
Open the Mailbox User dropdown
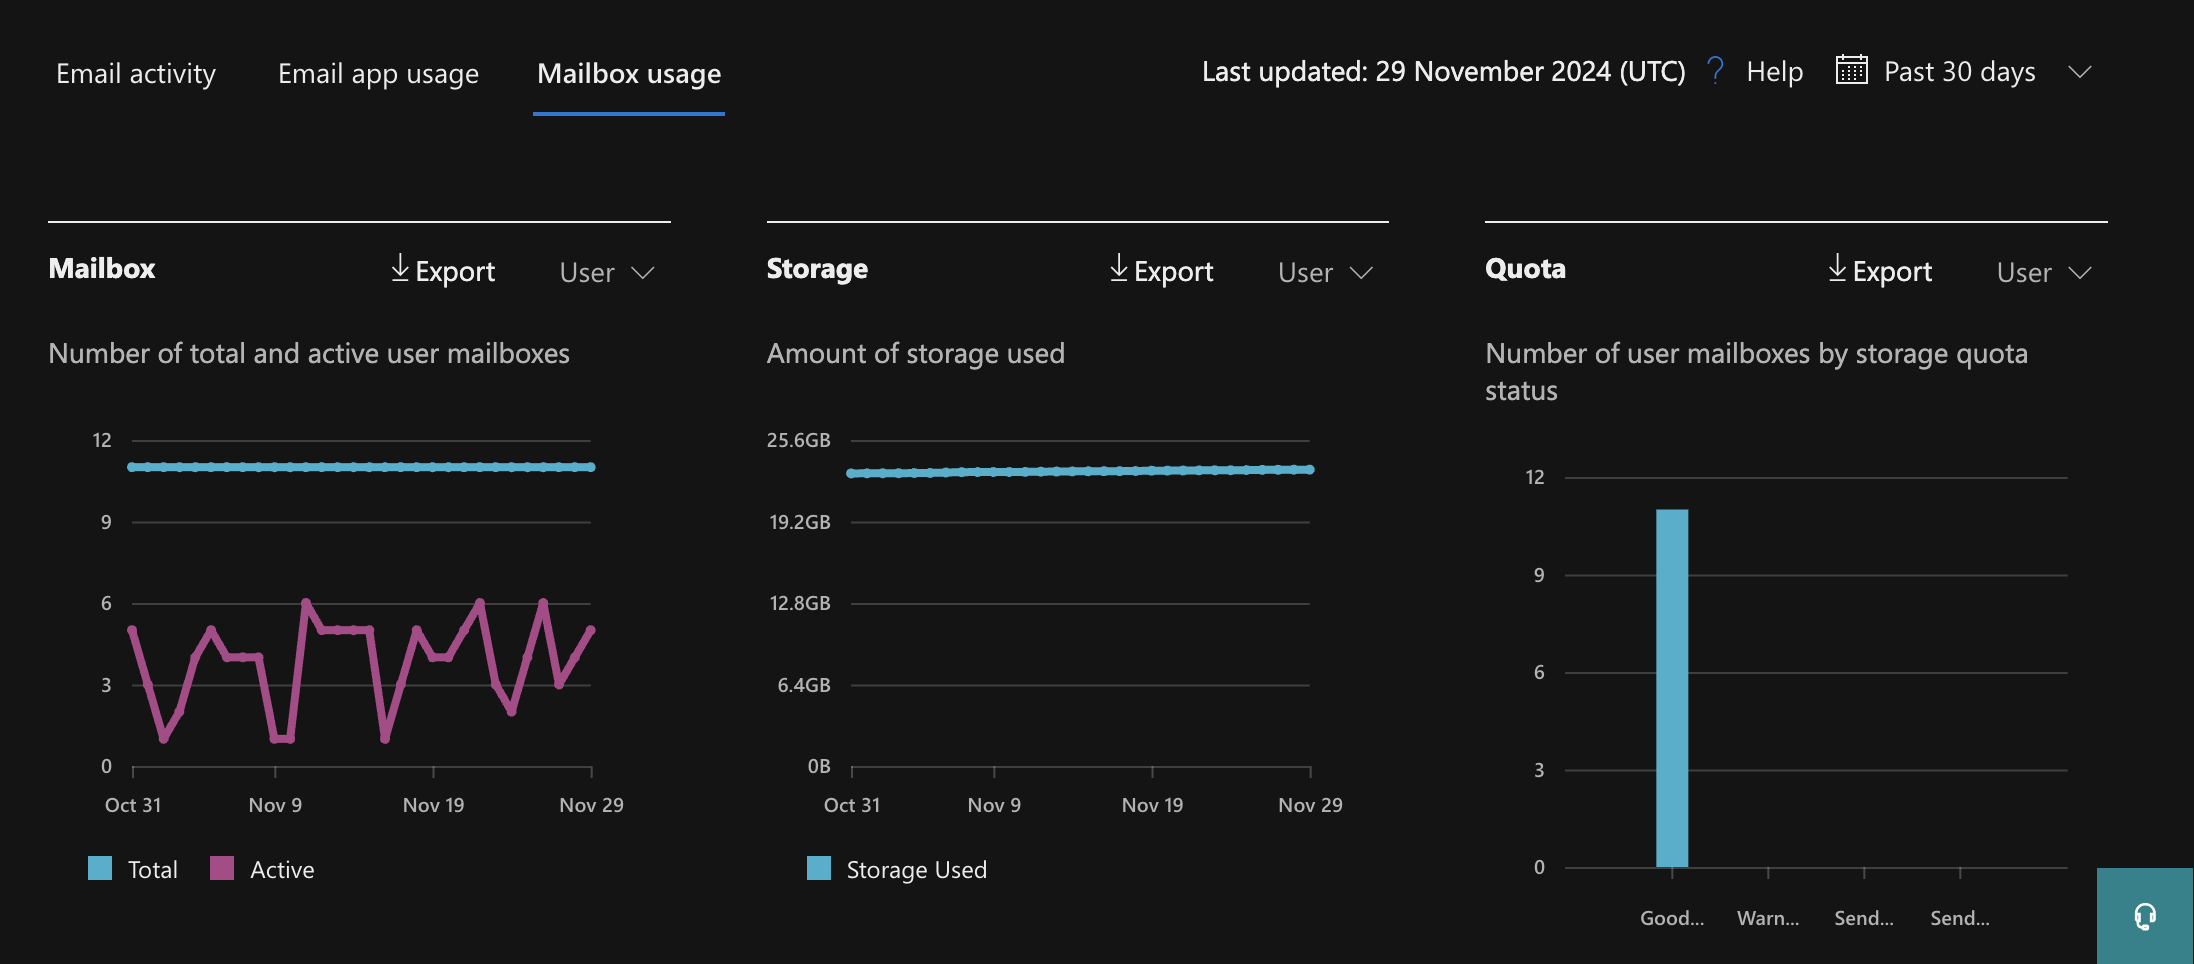(x=606, y=273)
